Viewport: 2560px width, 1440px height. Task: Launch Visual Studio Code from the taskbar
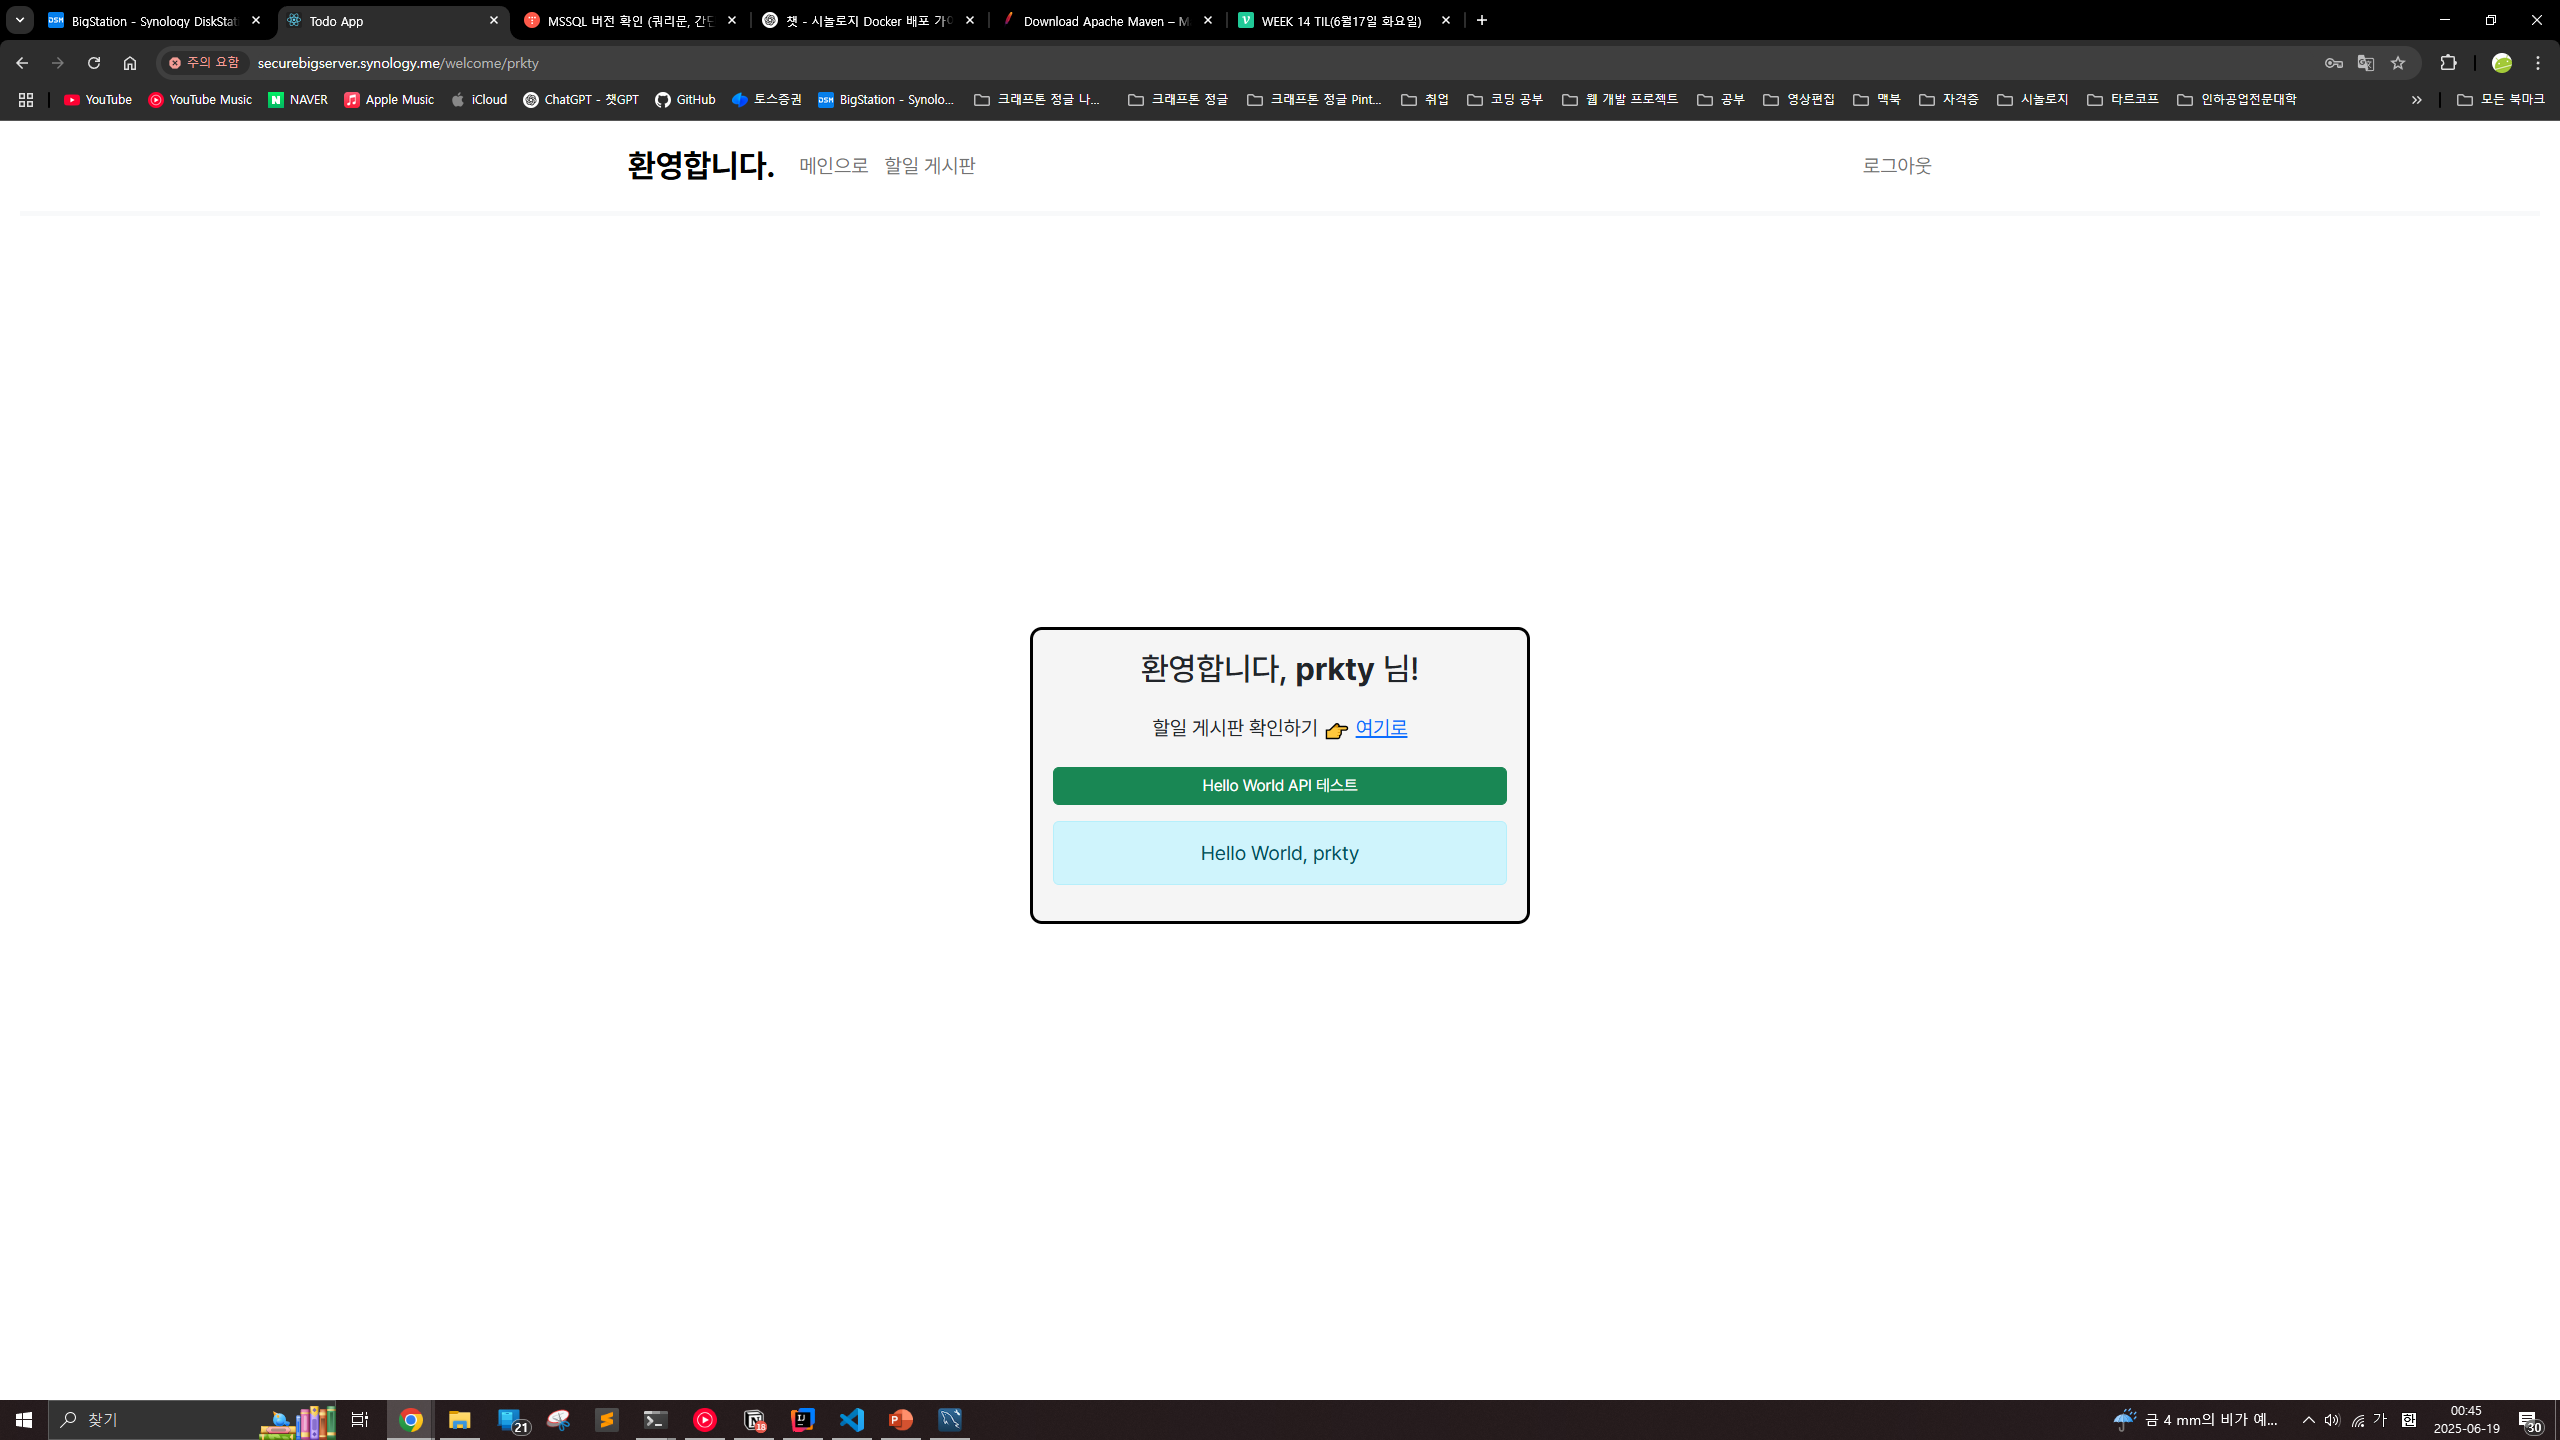pos(852,1420)
